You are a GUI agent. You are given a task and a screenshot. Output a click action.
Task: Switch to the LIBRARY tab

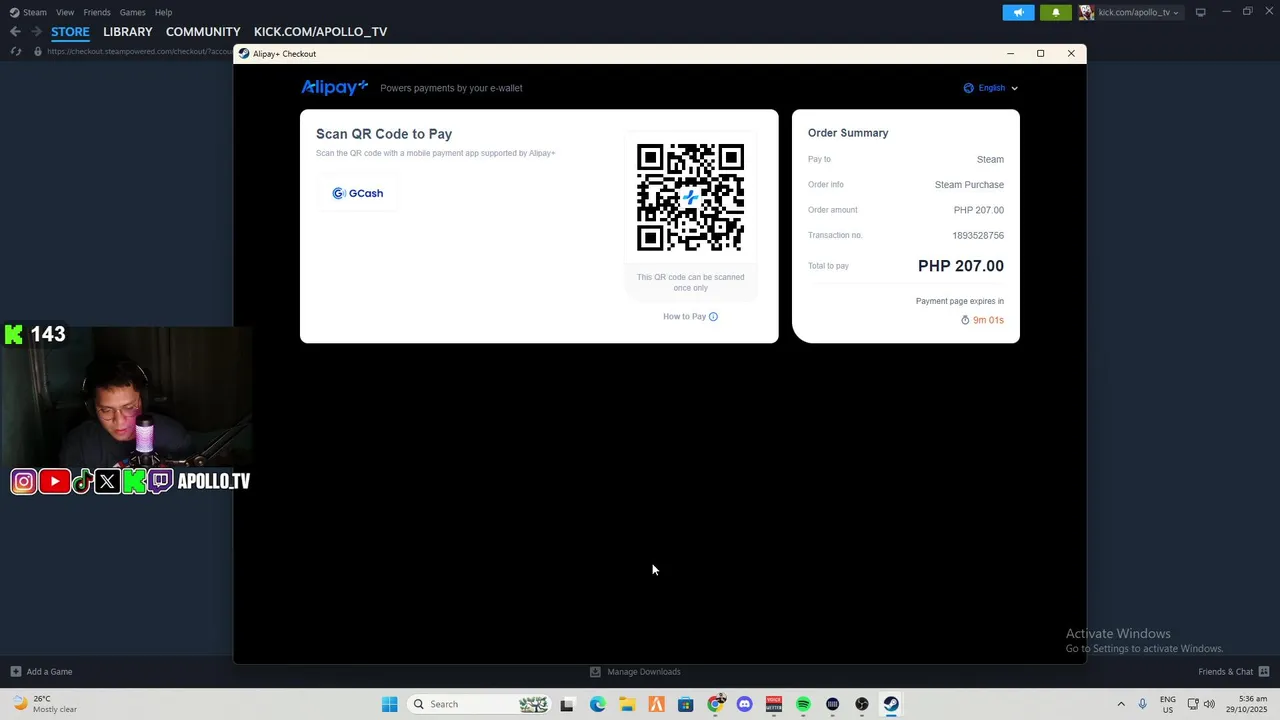click(x=128, y=31)
